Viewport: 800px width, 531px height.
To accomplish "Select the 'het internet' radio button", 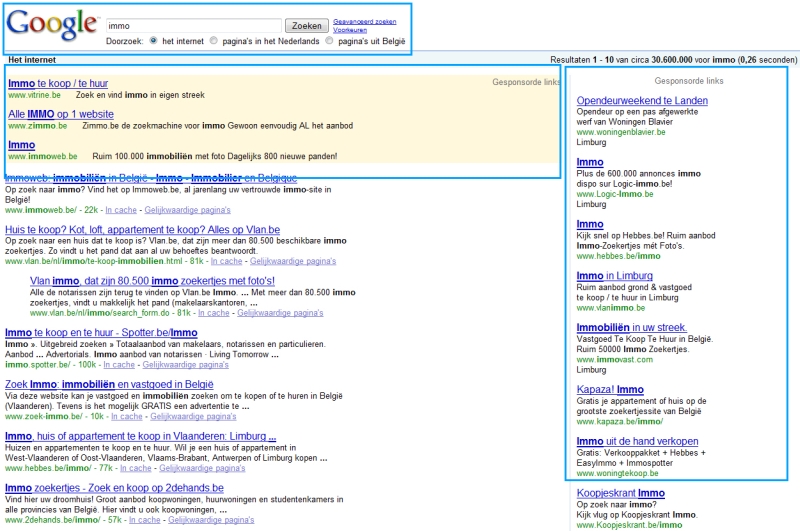I will [154, 41].
